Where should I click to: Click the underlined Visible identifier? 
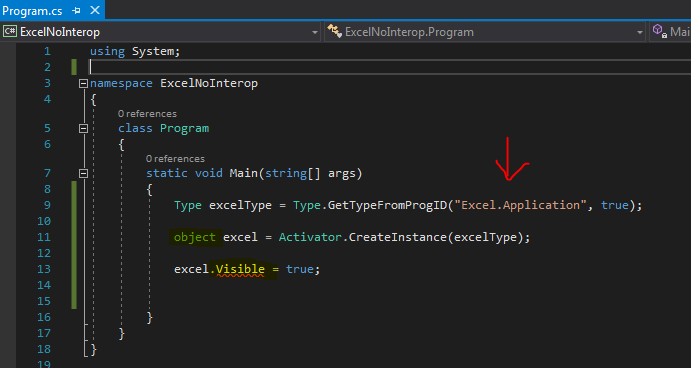click(240, 269)
